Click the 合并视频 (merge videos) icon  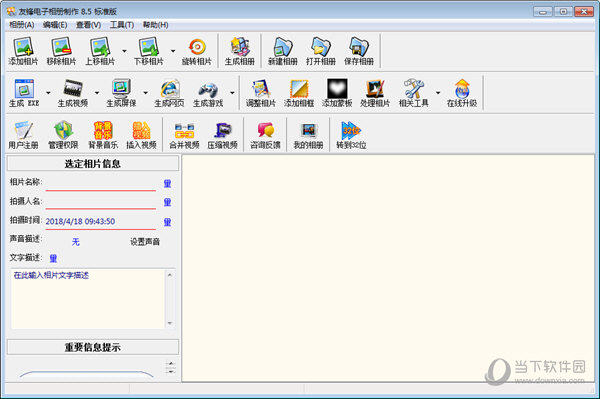tap(184, 135)
